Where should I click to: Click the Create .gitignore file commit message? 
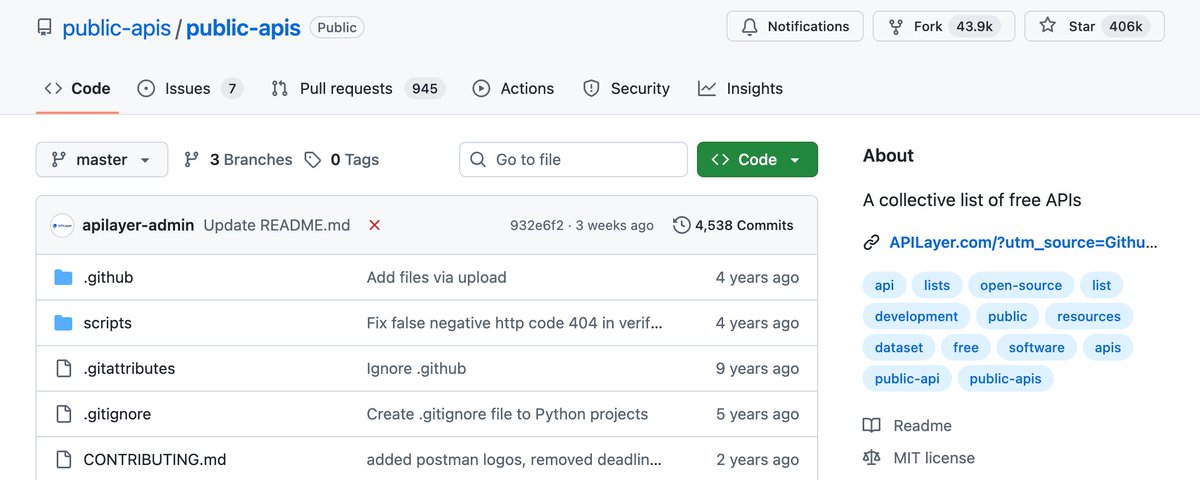coord(507,414)
